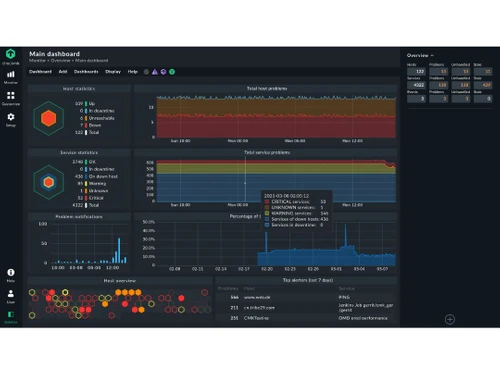Open the Dashboards menu
The image size is (500, 375).
click(x=86, y=72)
